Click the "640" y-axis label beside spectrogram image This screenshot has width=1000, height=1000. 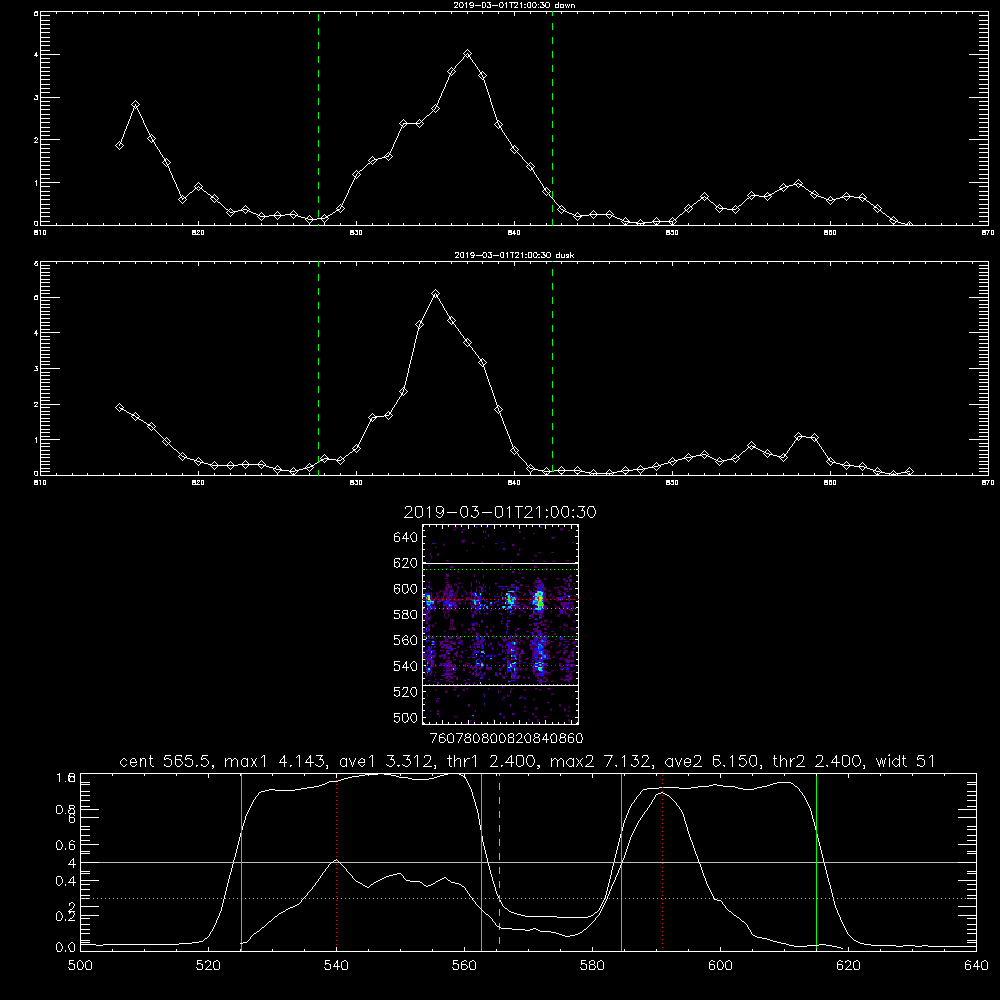coord(406,537)
